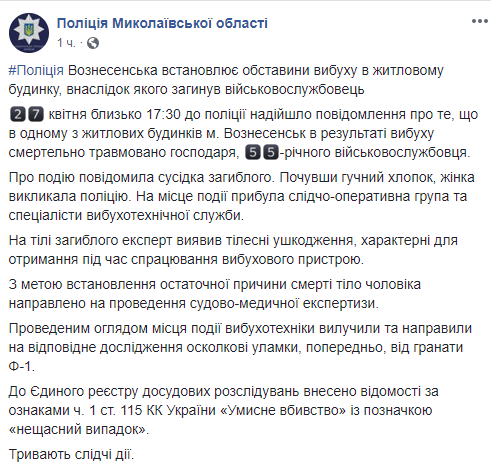Click the police badge profile avatar
The image size is (491, 465).
coord(29,33)
